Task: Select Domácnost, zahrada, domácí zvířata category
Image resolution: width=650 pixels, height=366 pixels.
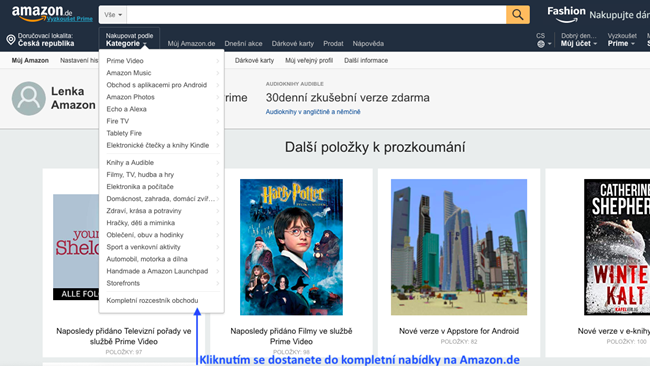Action: coord(160,199)
